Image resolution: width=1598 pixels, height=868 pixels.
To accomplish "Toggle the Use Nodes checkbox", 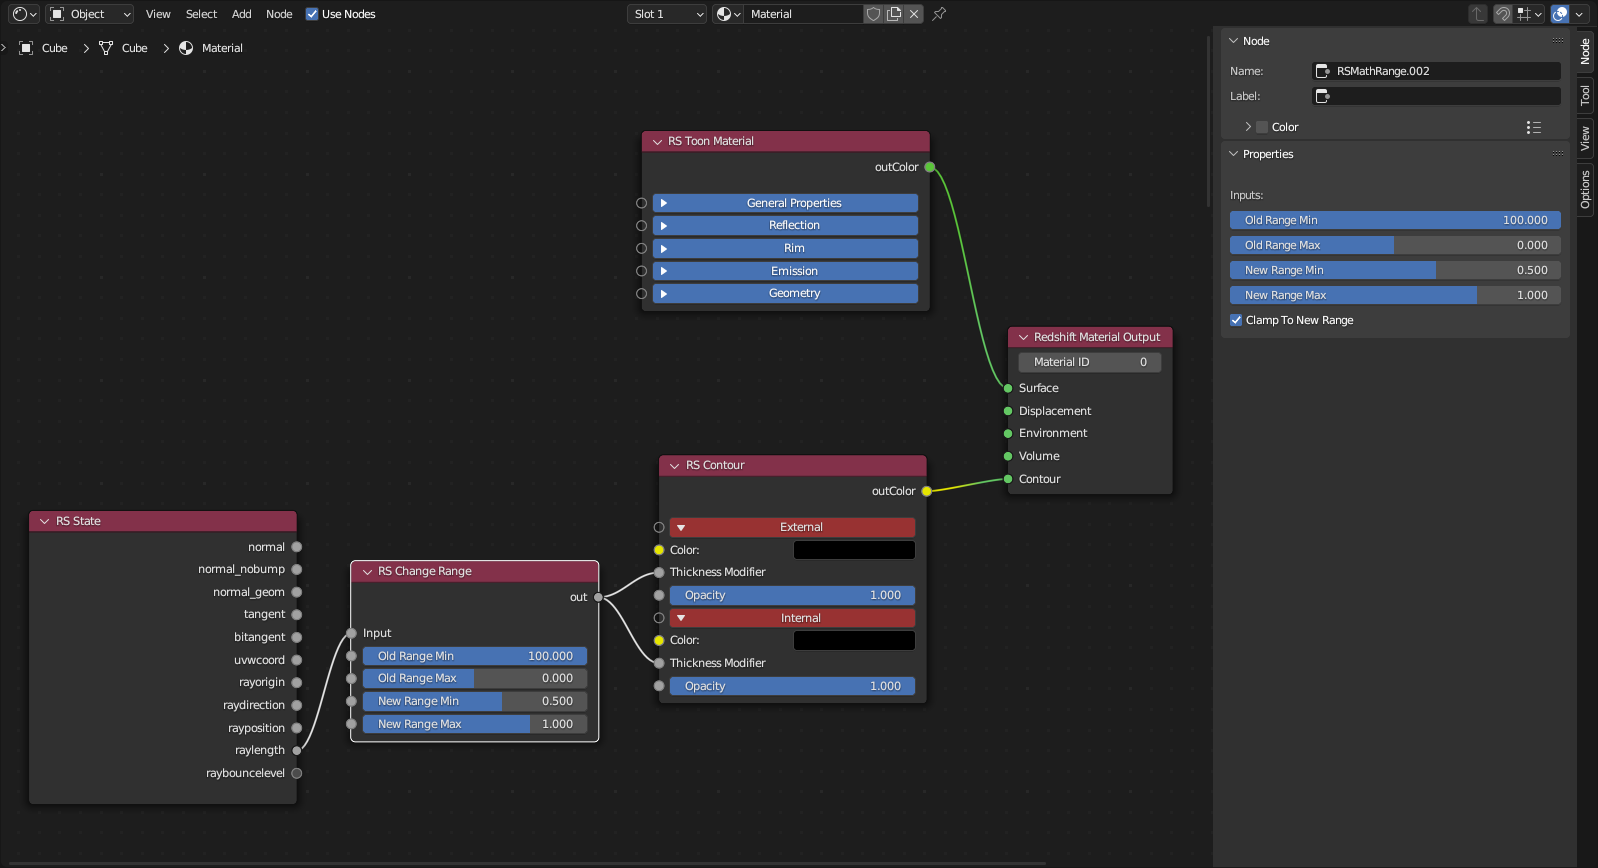I will (312, 14).
